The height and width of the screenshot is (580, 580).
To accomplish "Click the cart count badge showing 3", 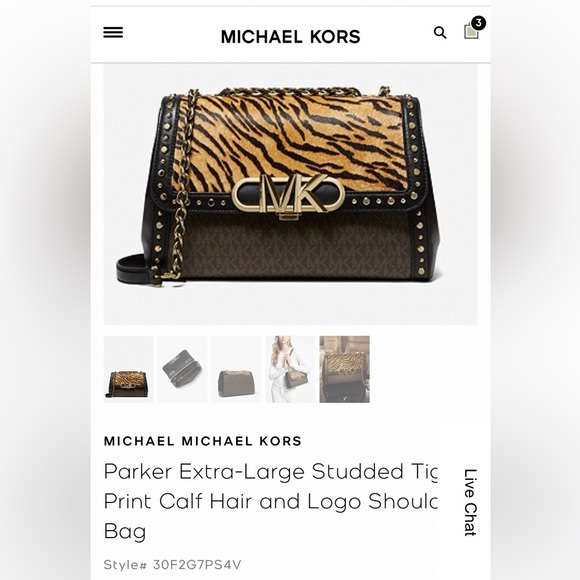I will (x=479, y=23).
